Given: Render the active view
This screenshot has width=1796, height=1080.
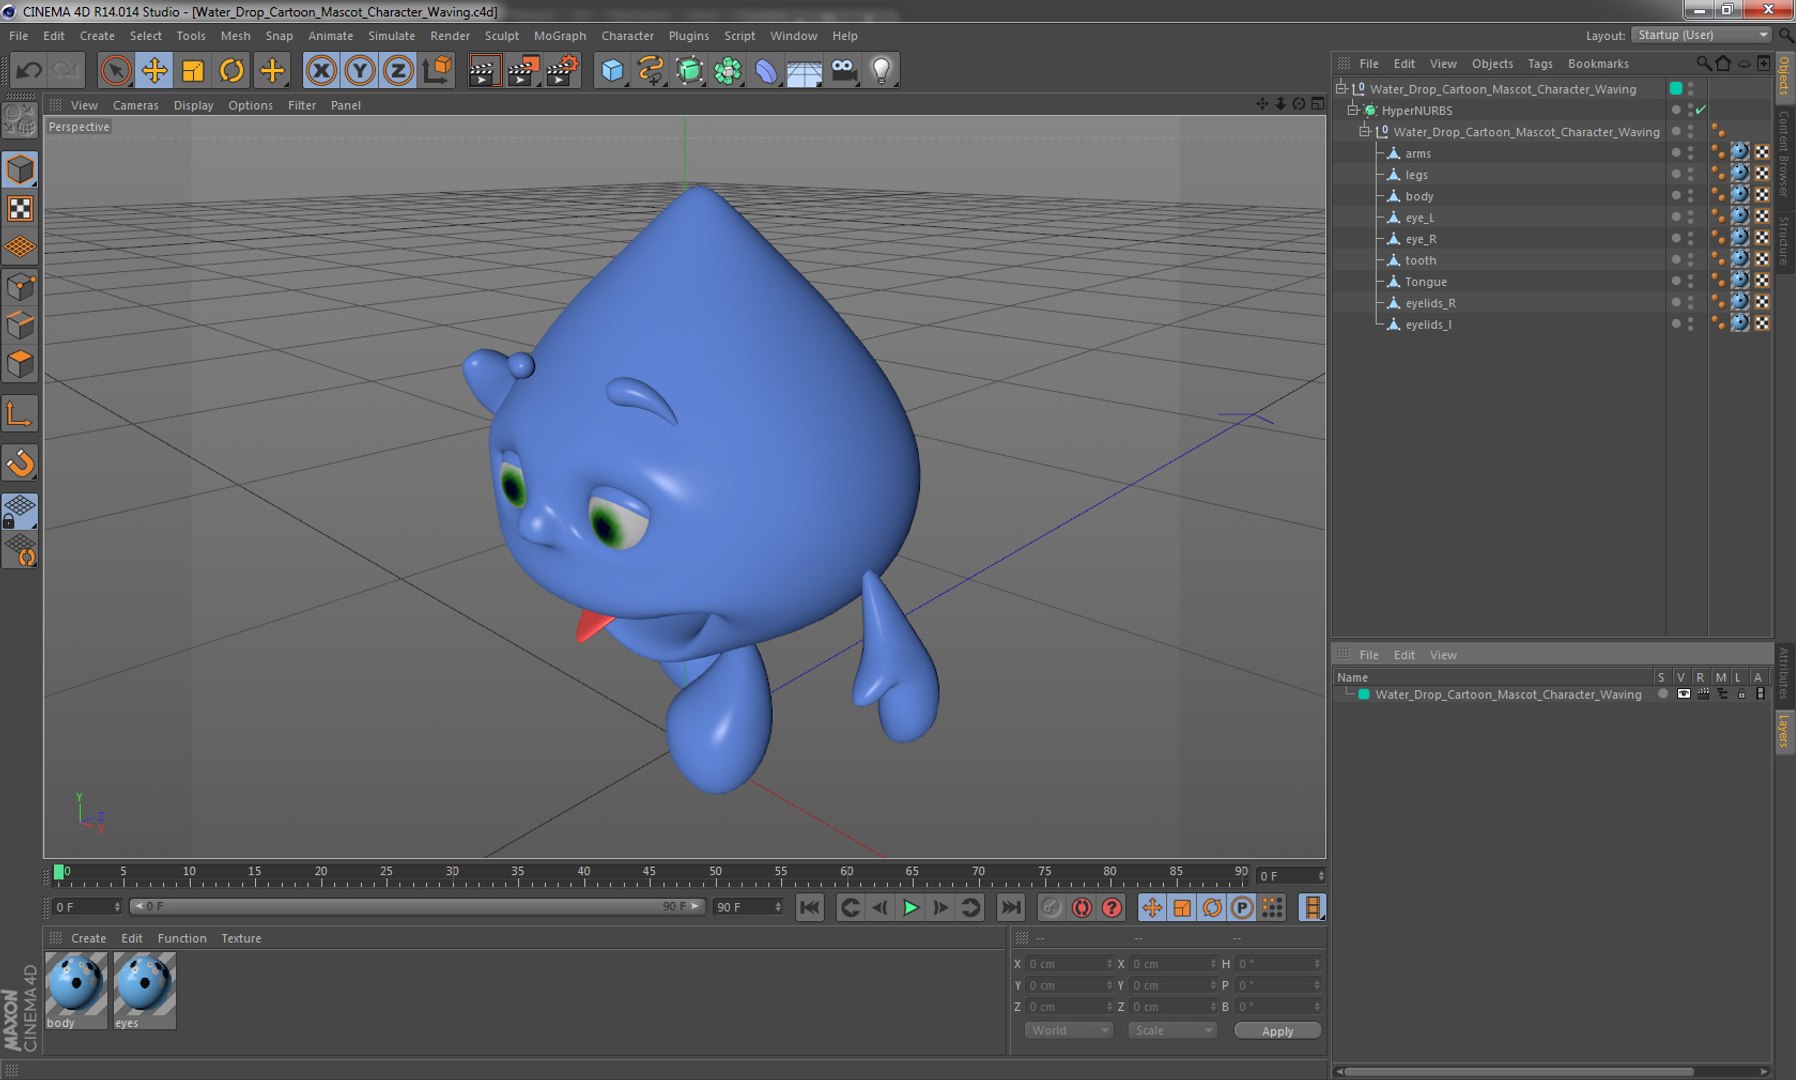Looking at the screenshot, I should pos(484,70).
